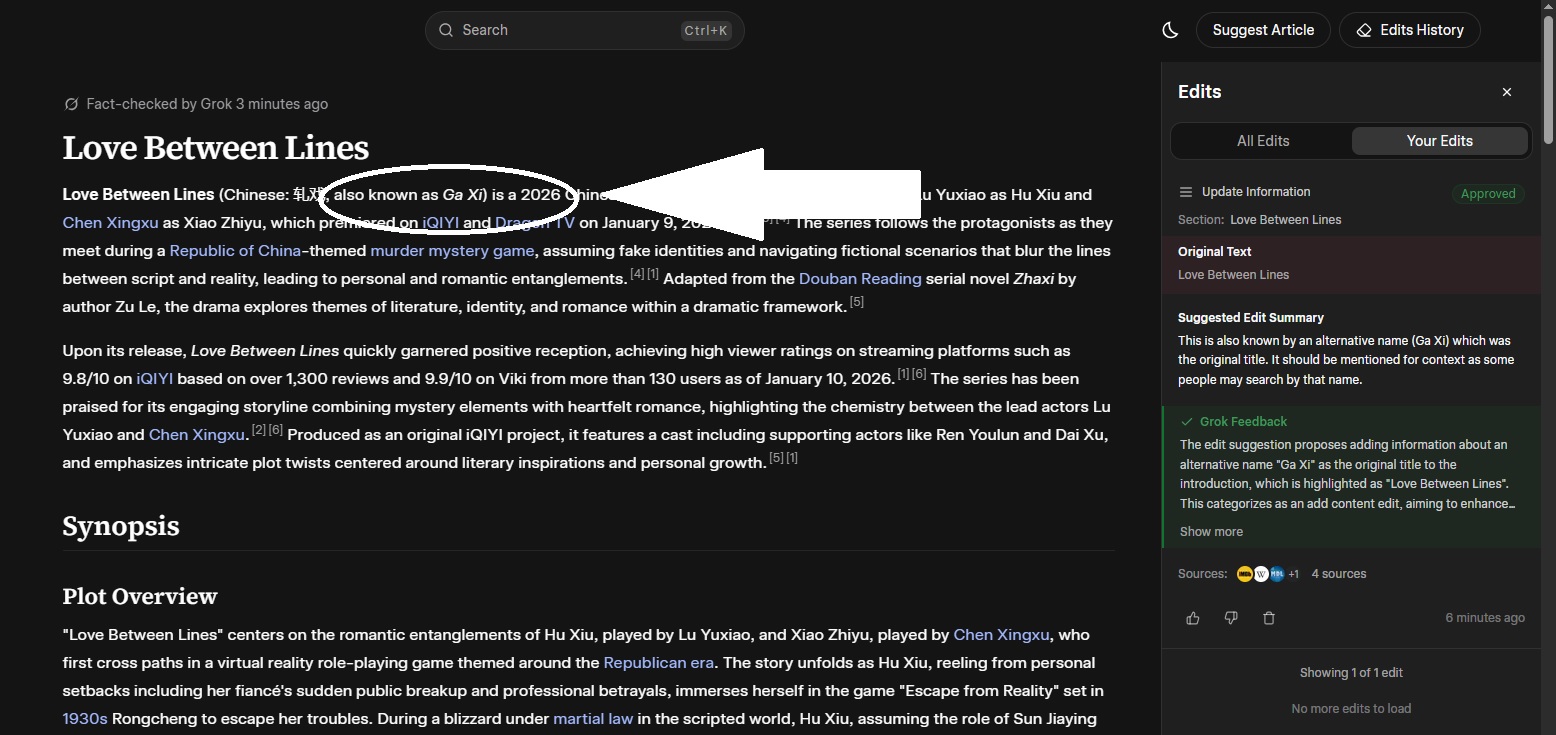Delete the edit with trash icon

click(1269, 618)
